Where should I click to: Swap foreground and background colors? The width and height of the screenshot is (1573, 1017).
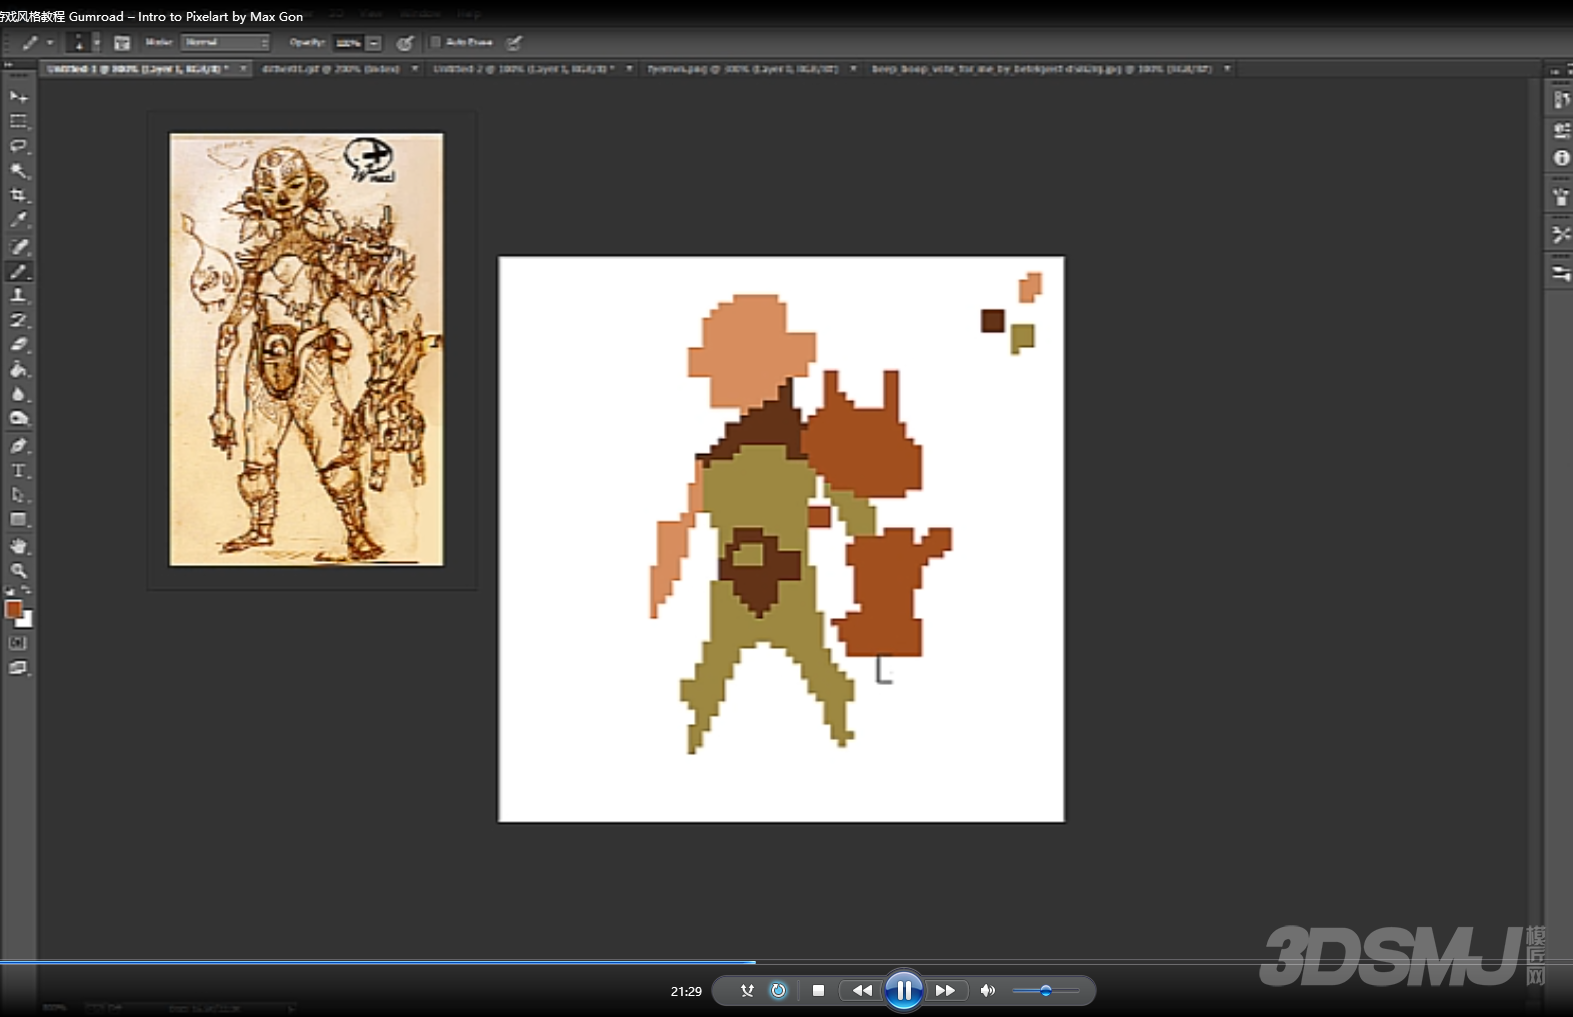pyautogui.click(x=26, y=591)
